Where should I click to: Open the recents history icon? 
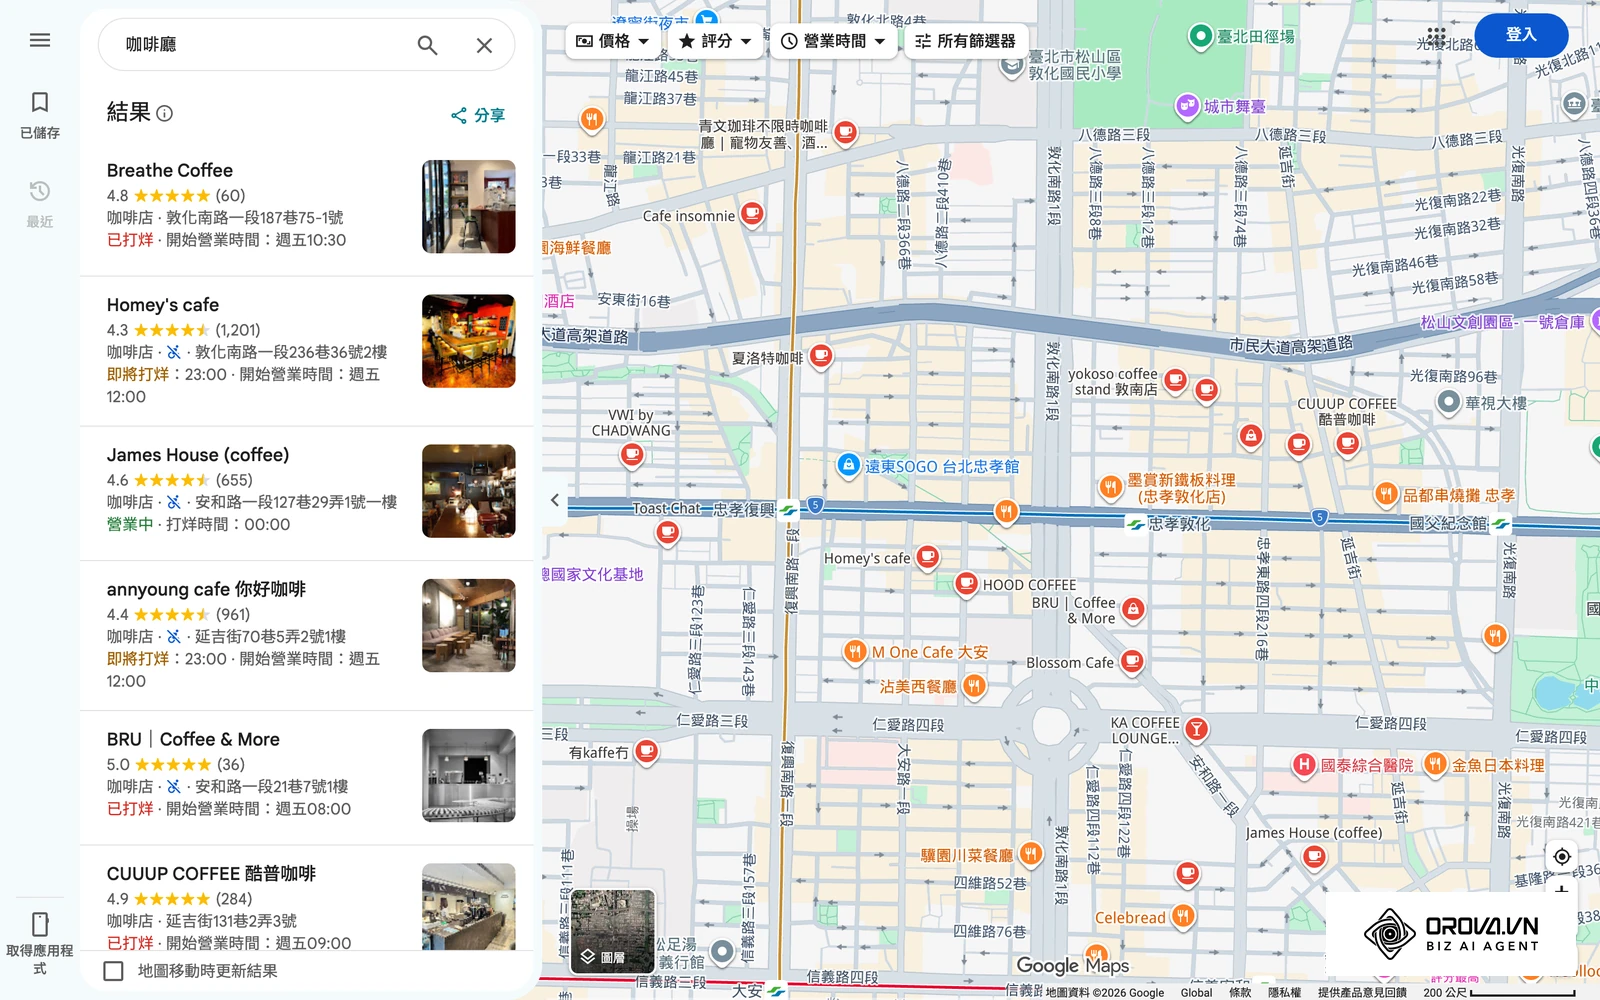point(40,191)
